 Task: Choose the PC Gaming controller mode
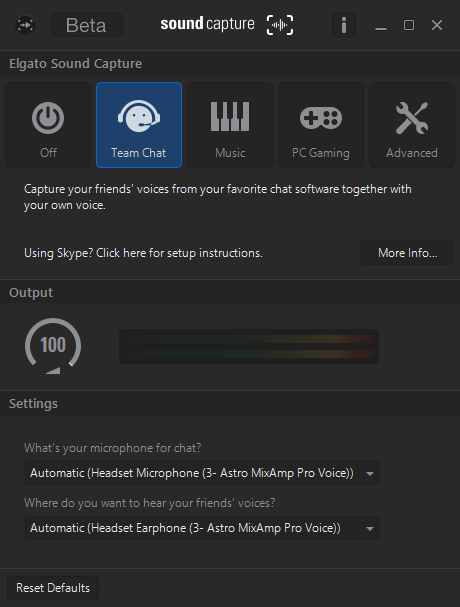pos(321,125)
